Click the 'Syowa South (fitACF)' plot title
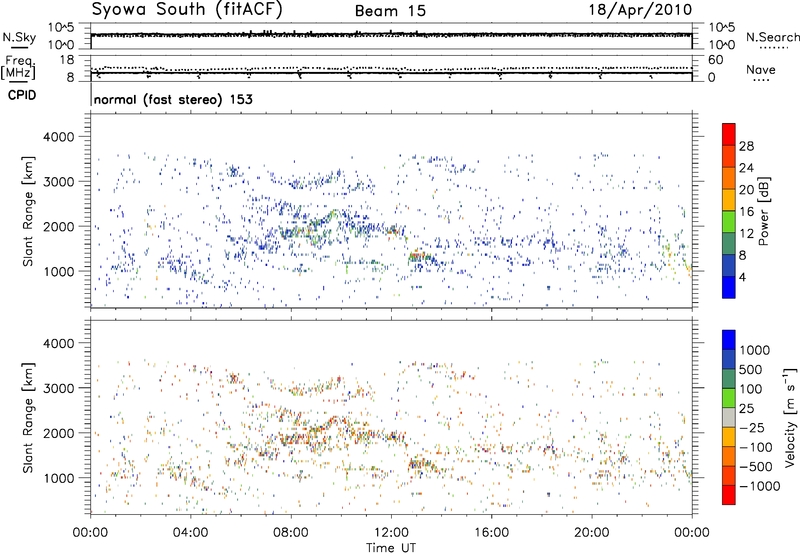The height and width of the screenshot is (554, 800). [187, 10]
